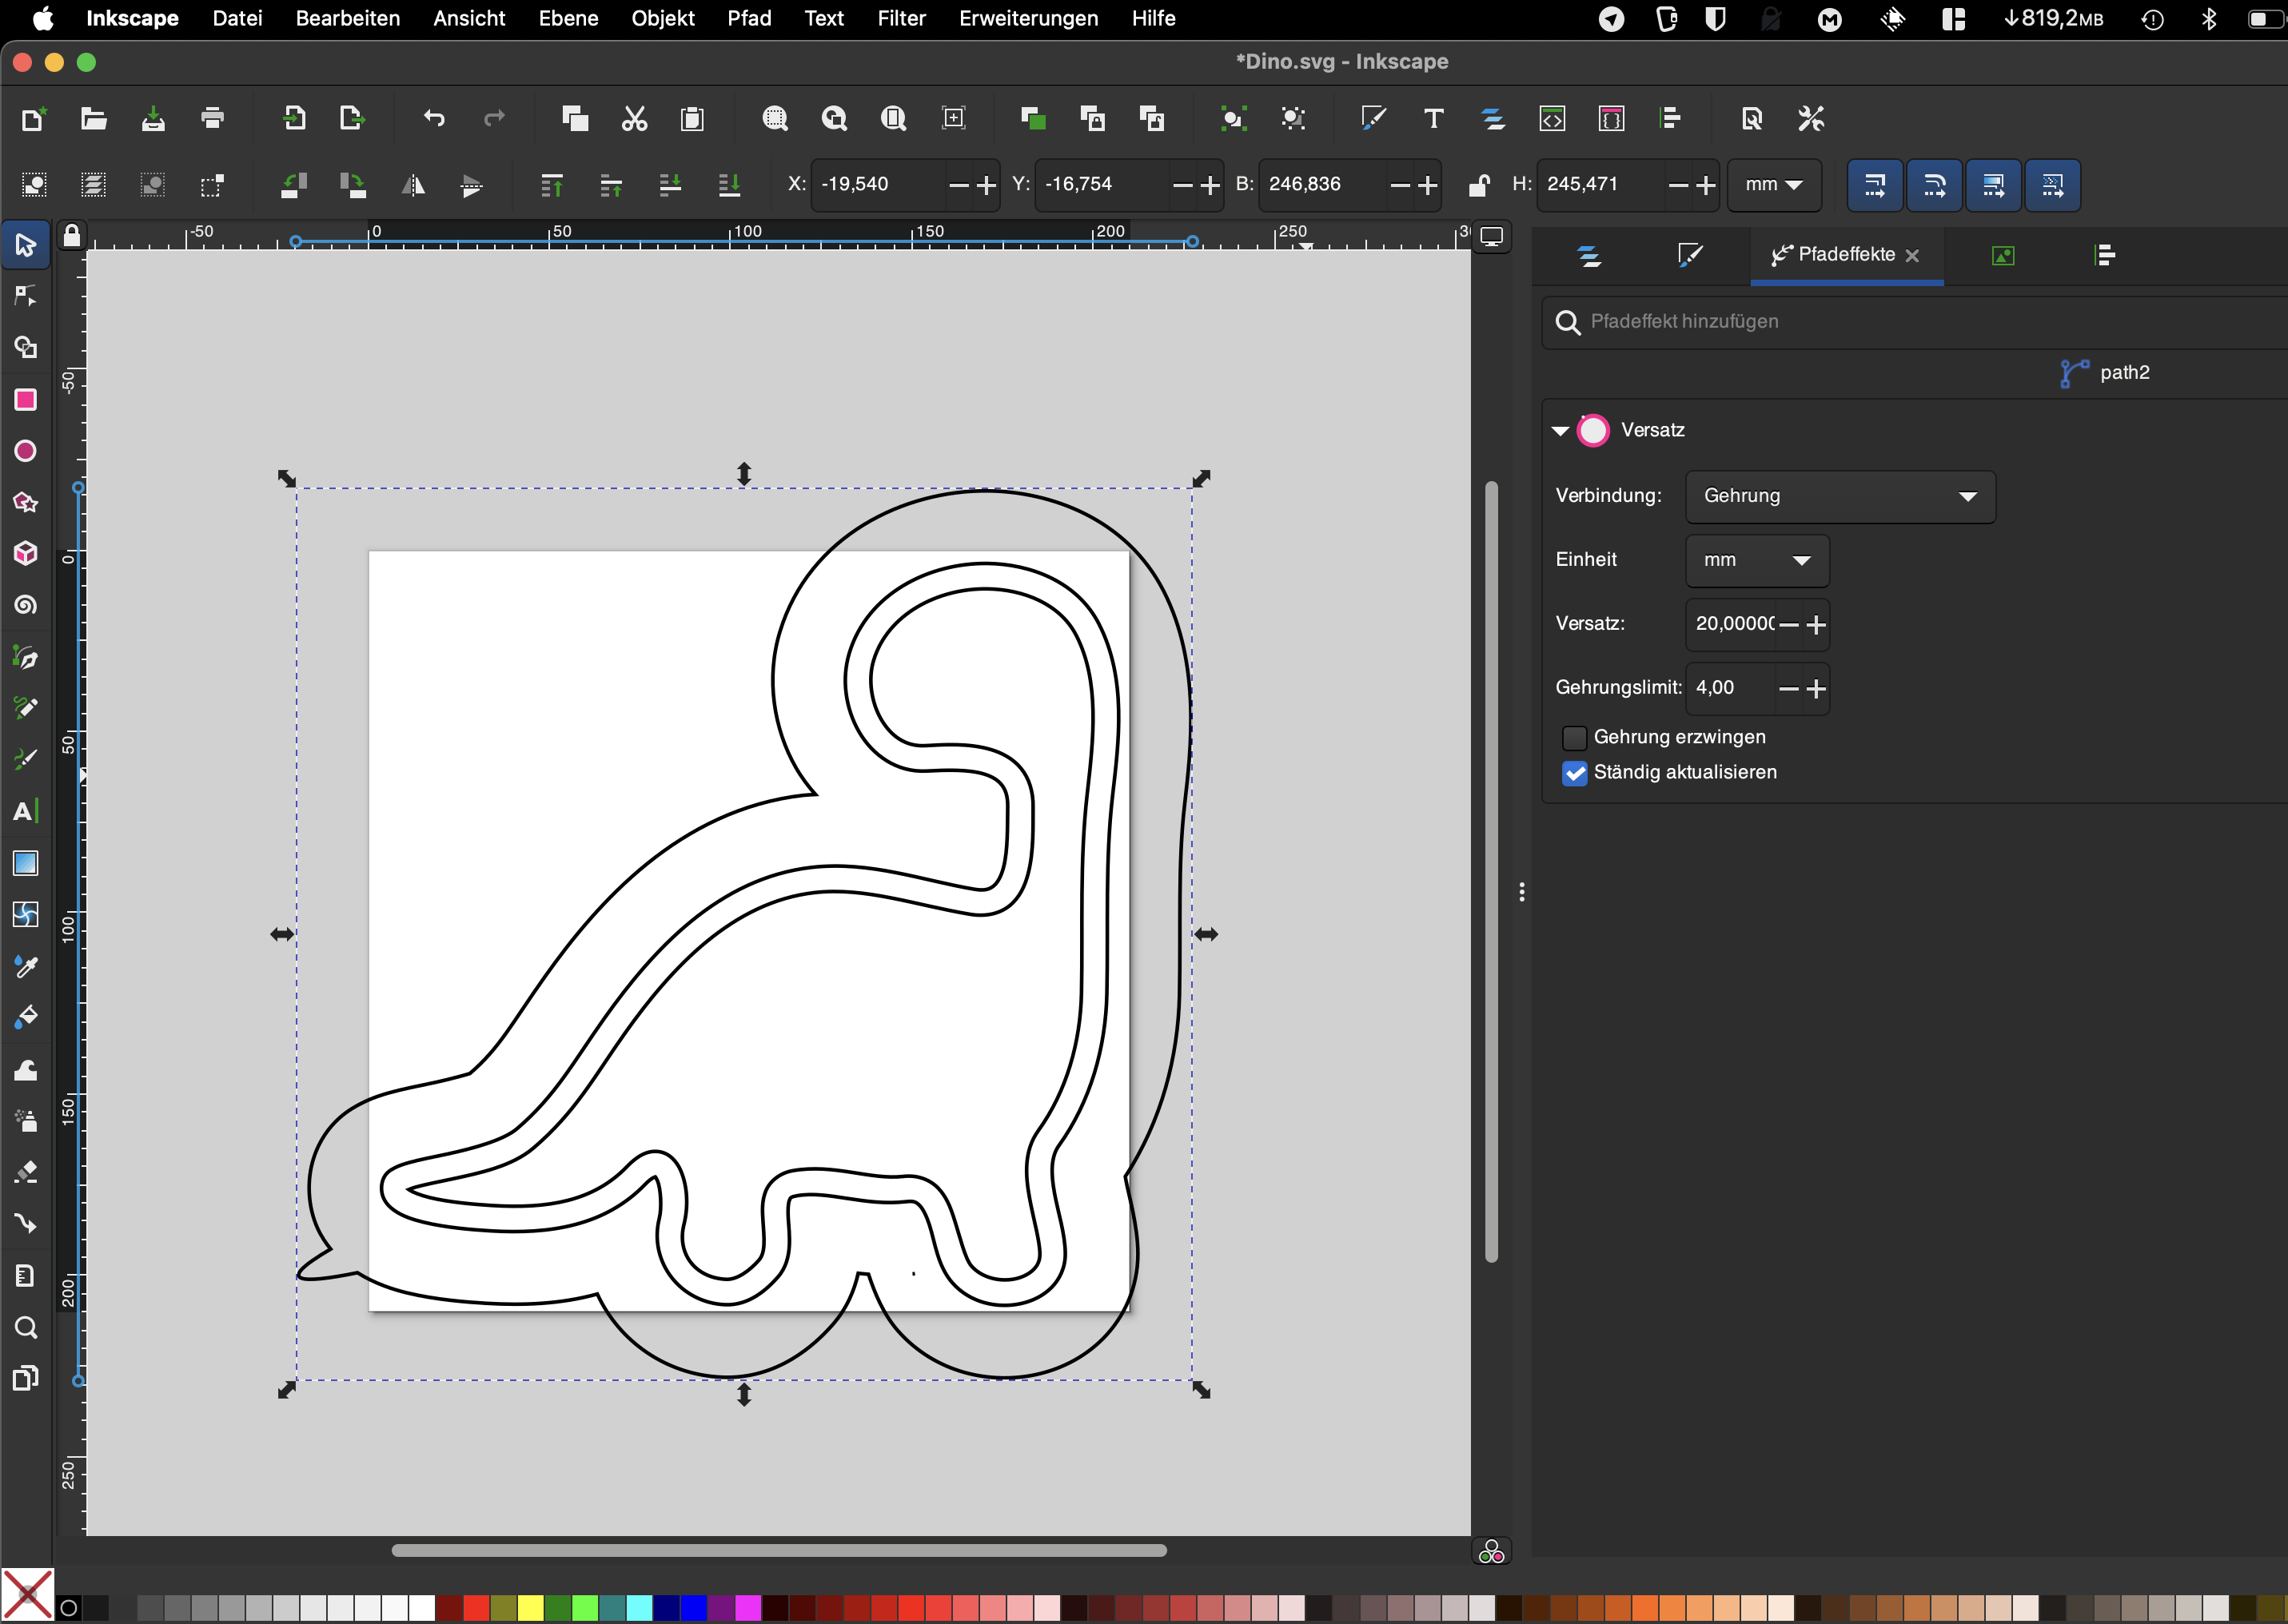The image size is (2288, 1624).
Task: Open the XML editor icon
Action: 1551,119
